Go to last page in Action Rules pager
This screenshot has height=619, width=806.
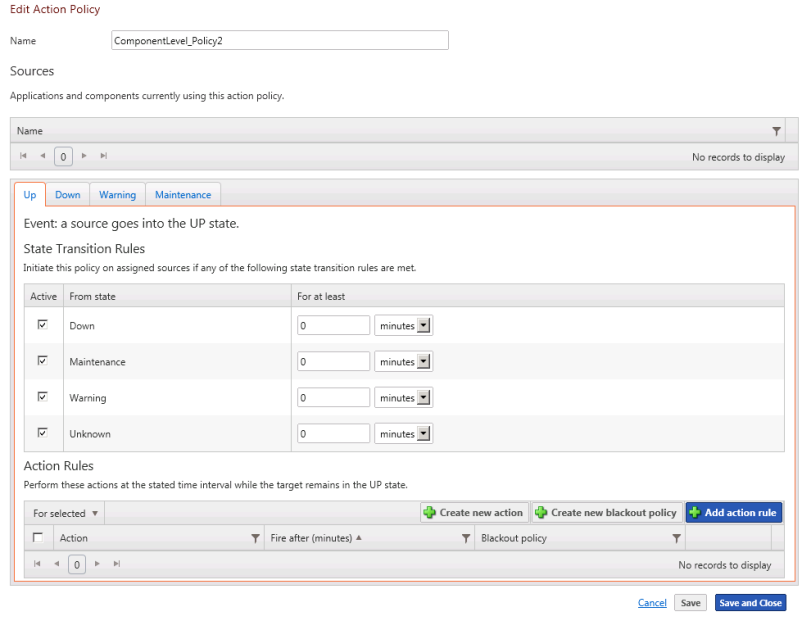[117, 564]
